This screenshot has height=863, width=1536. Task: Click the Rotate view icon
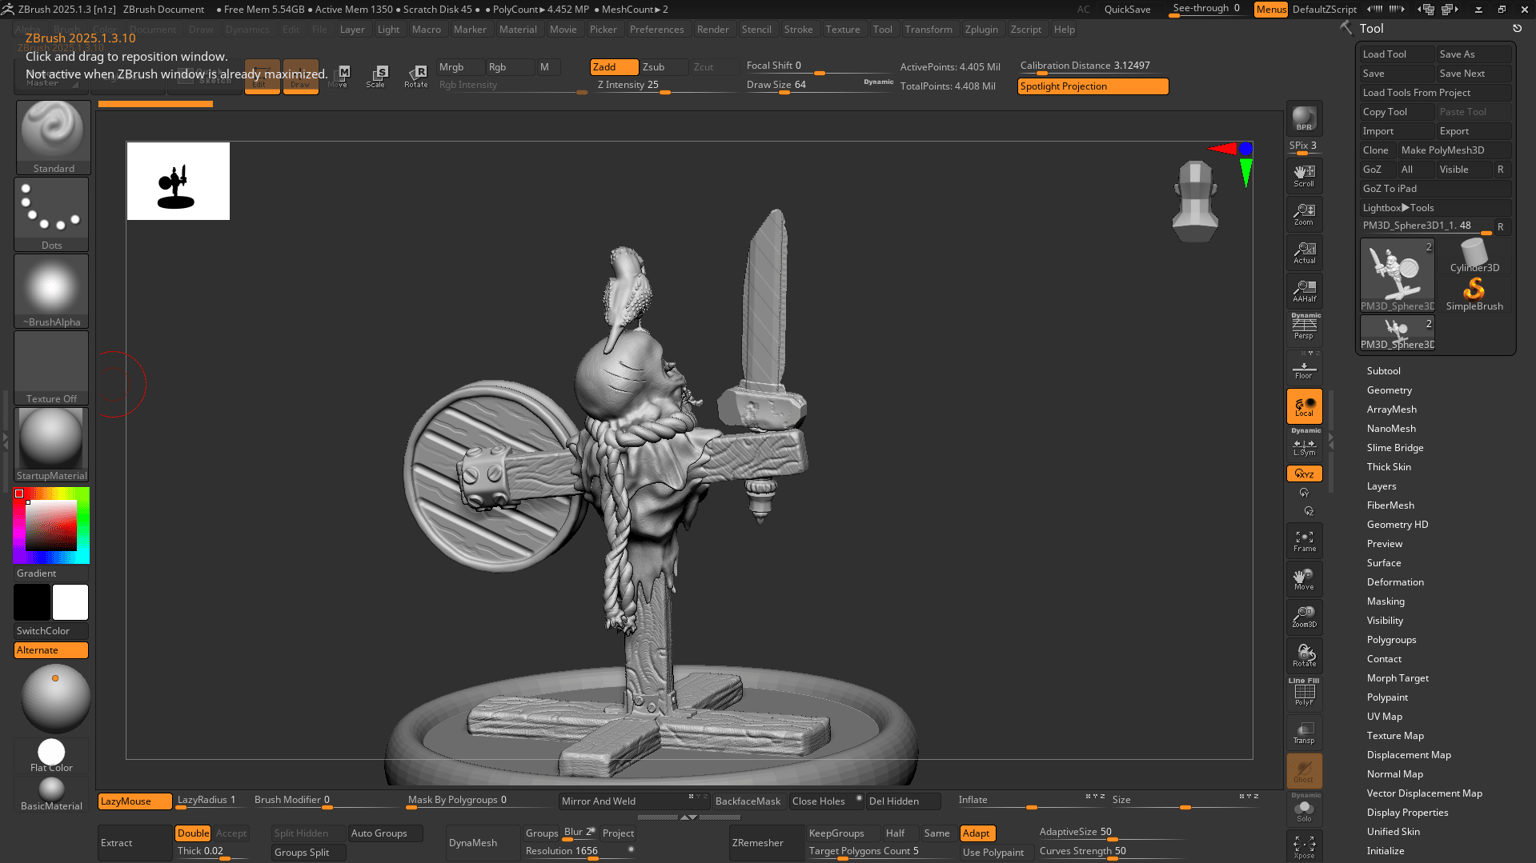pos(1304,655)
